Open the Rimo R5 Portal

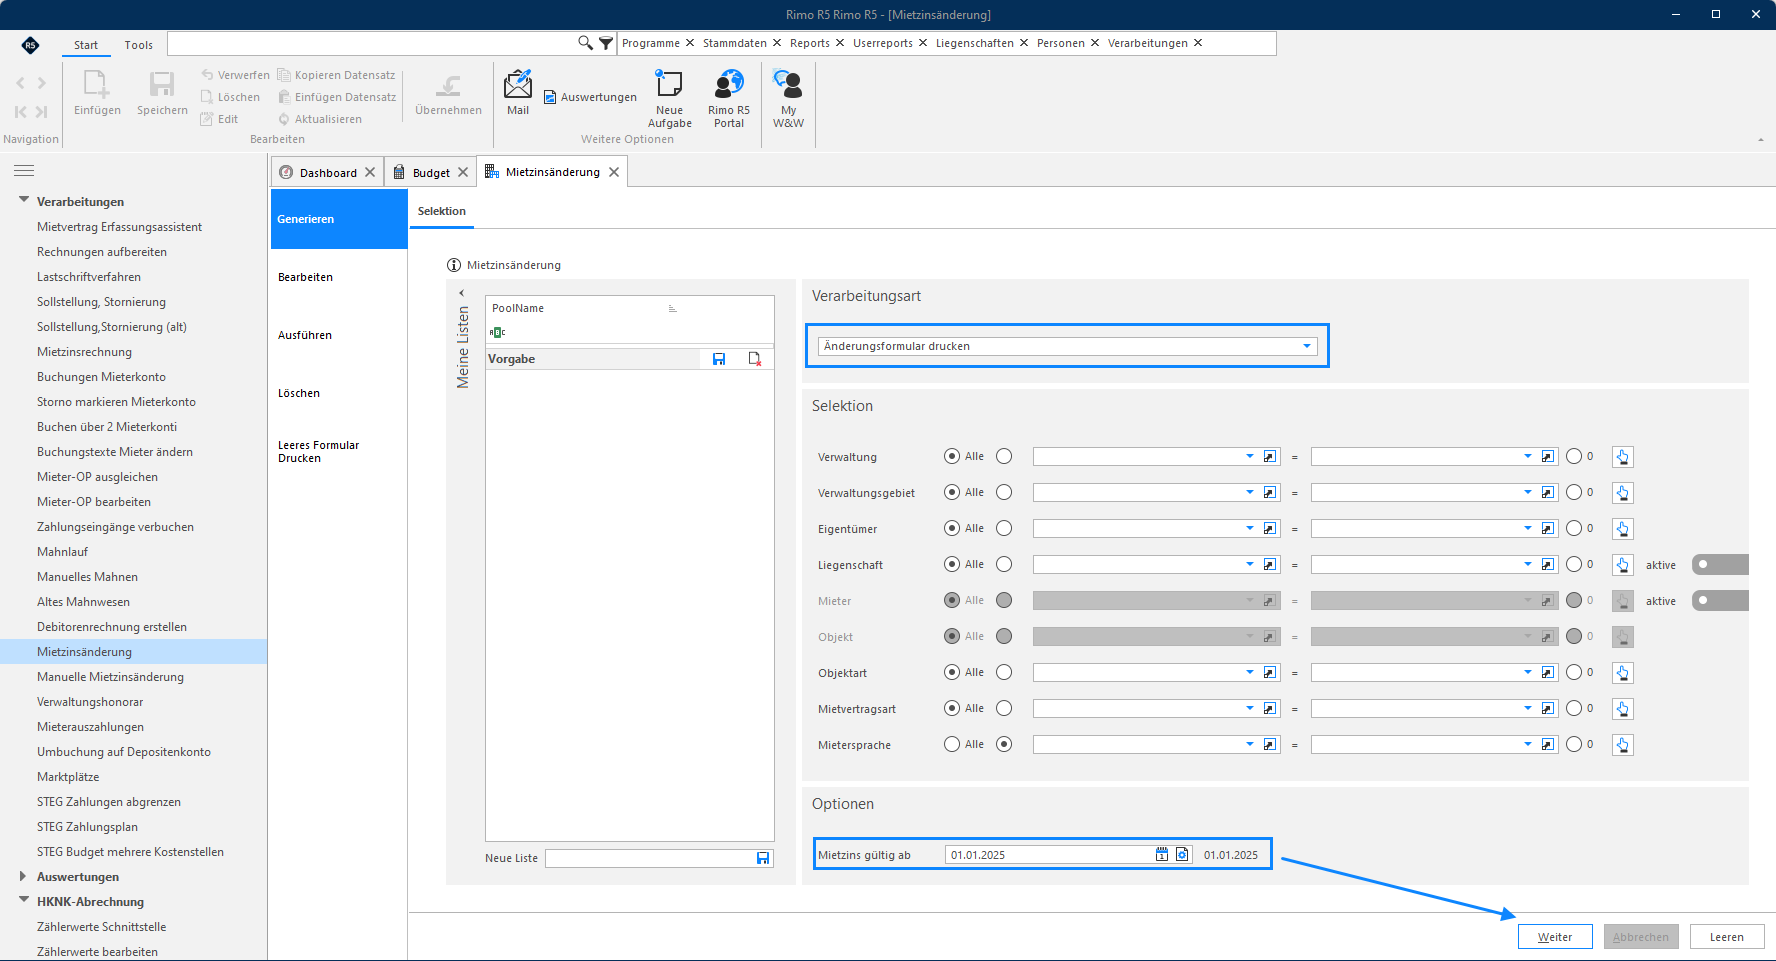pyautogui.click(x=729, y=99)
